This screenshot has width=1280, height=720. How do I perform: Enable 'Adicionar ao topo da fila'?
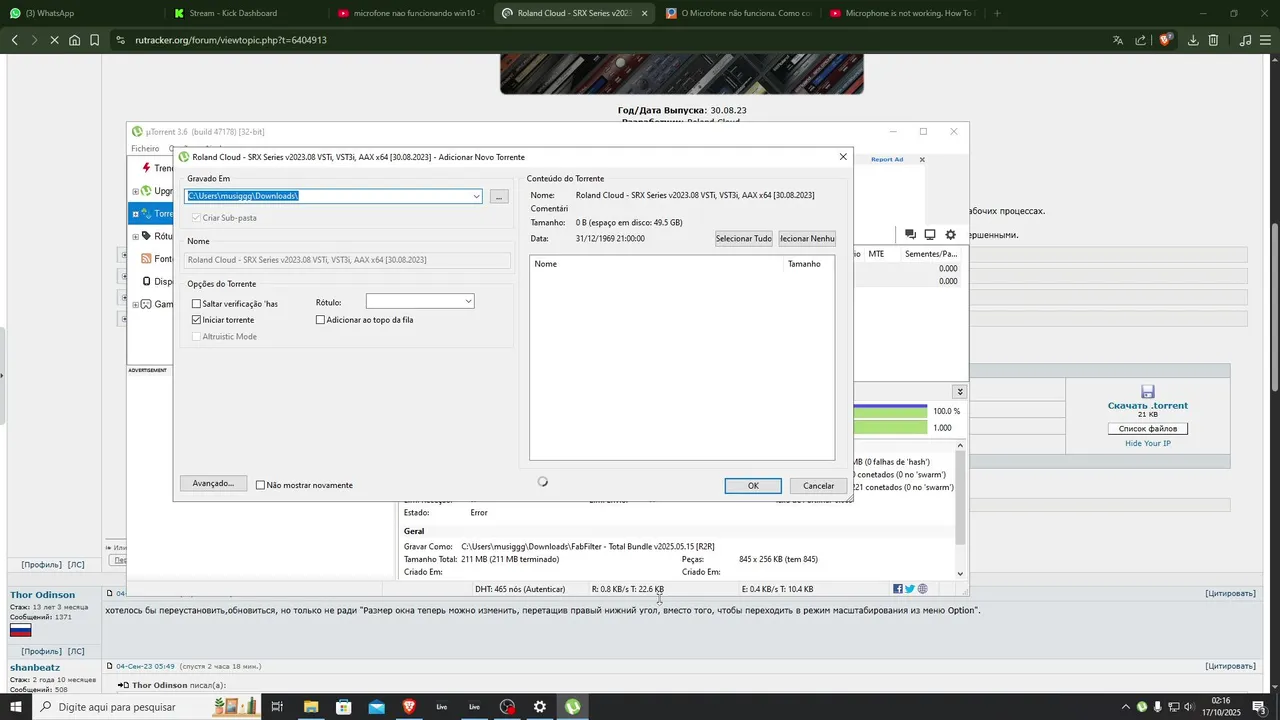point(320,320)
